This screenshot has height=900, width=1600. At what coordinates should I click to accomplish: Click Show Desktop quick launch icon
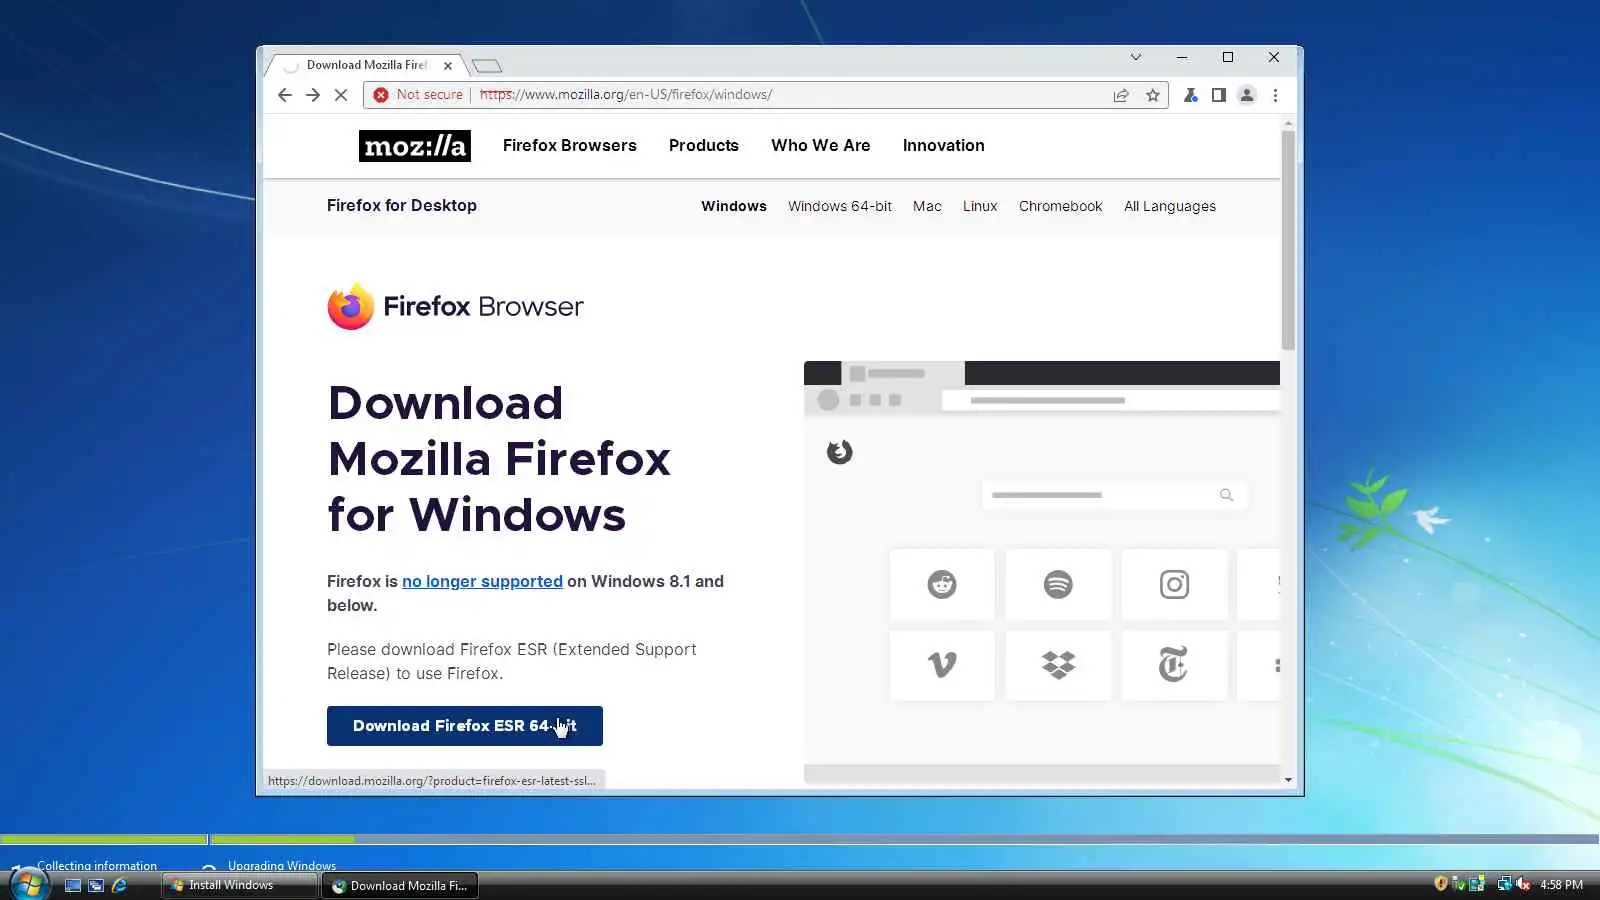[73, 885]
